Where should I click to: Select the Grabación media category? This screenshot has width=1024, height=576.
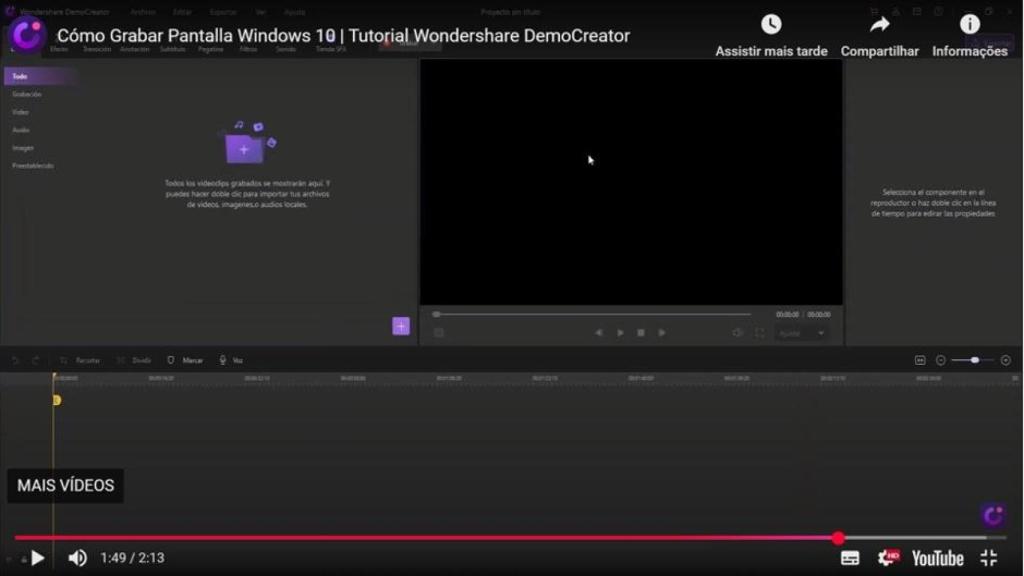27,94
